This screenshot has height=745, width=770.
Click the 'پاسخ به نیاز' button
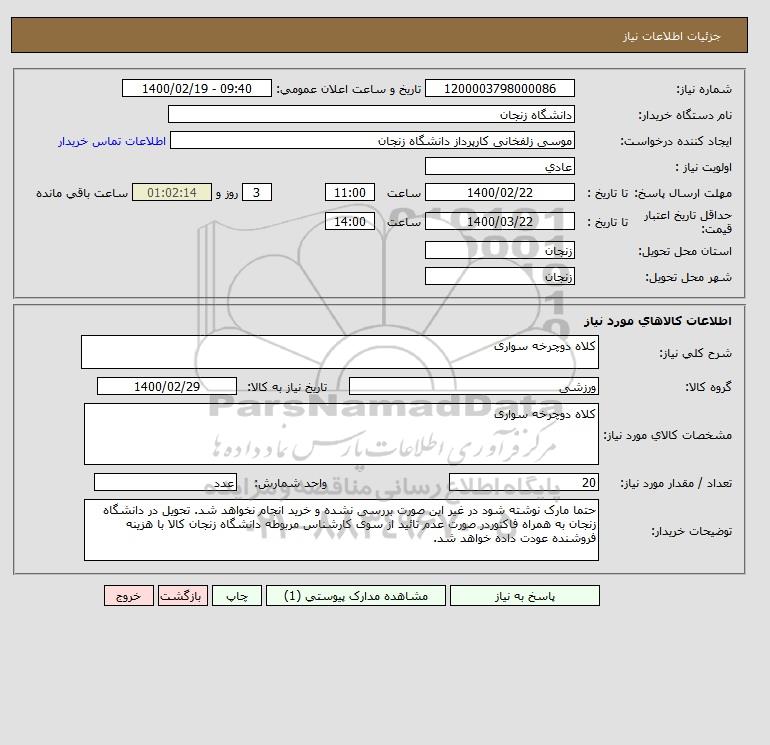pos(524,596)
